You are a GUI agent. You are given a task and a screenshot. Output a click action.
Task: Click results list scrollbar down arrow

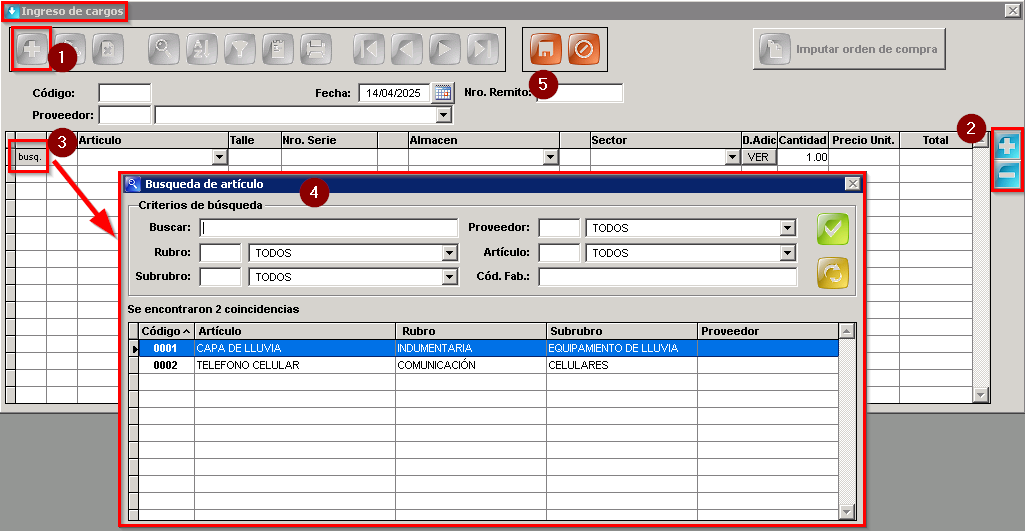pos(847,511)
